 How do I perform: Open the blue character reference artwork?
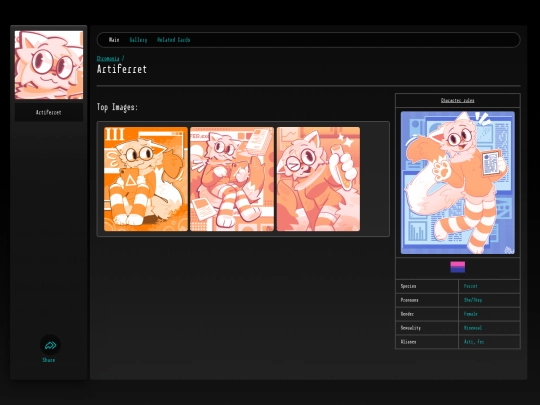coord(458,183)
